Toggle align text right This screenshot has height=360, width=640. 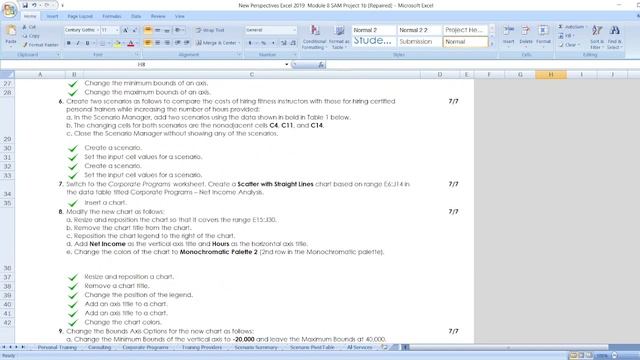tap(167, 43)
